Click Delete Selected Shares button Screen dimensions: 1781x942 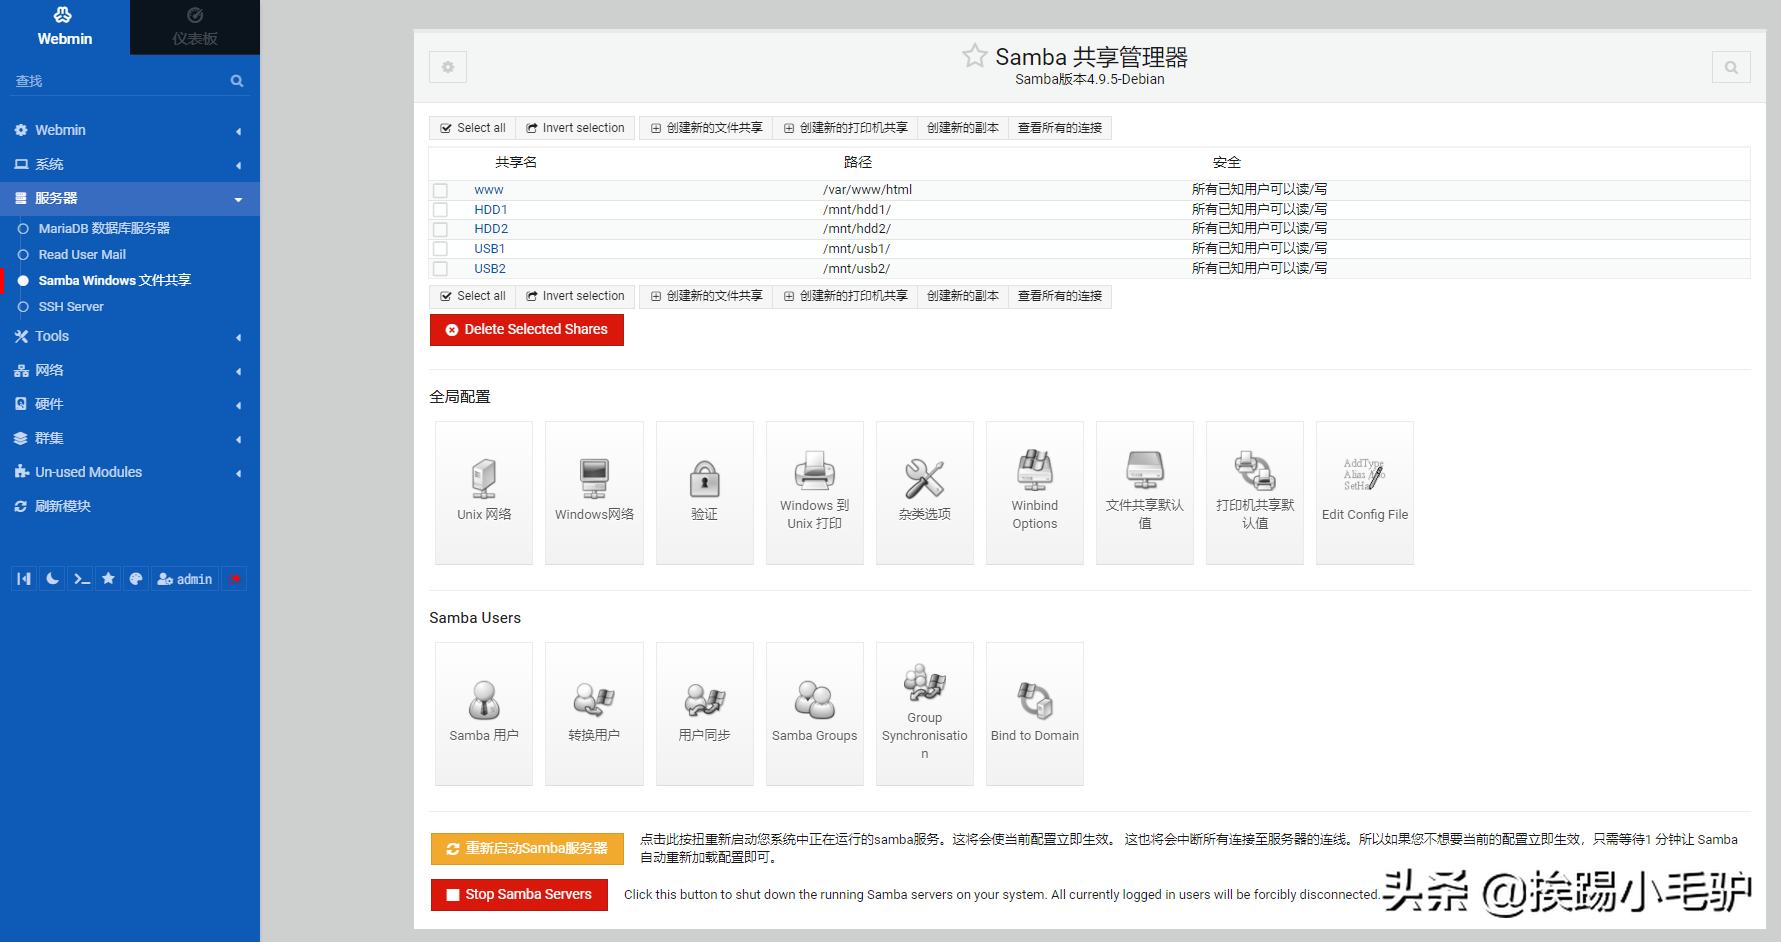click(527, 329)
